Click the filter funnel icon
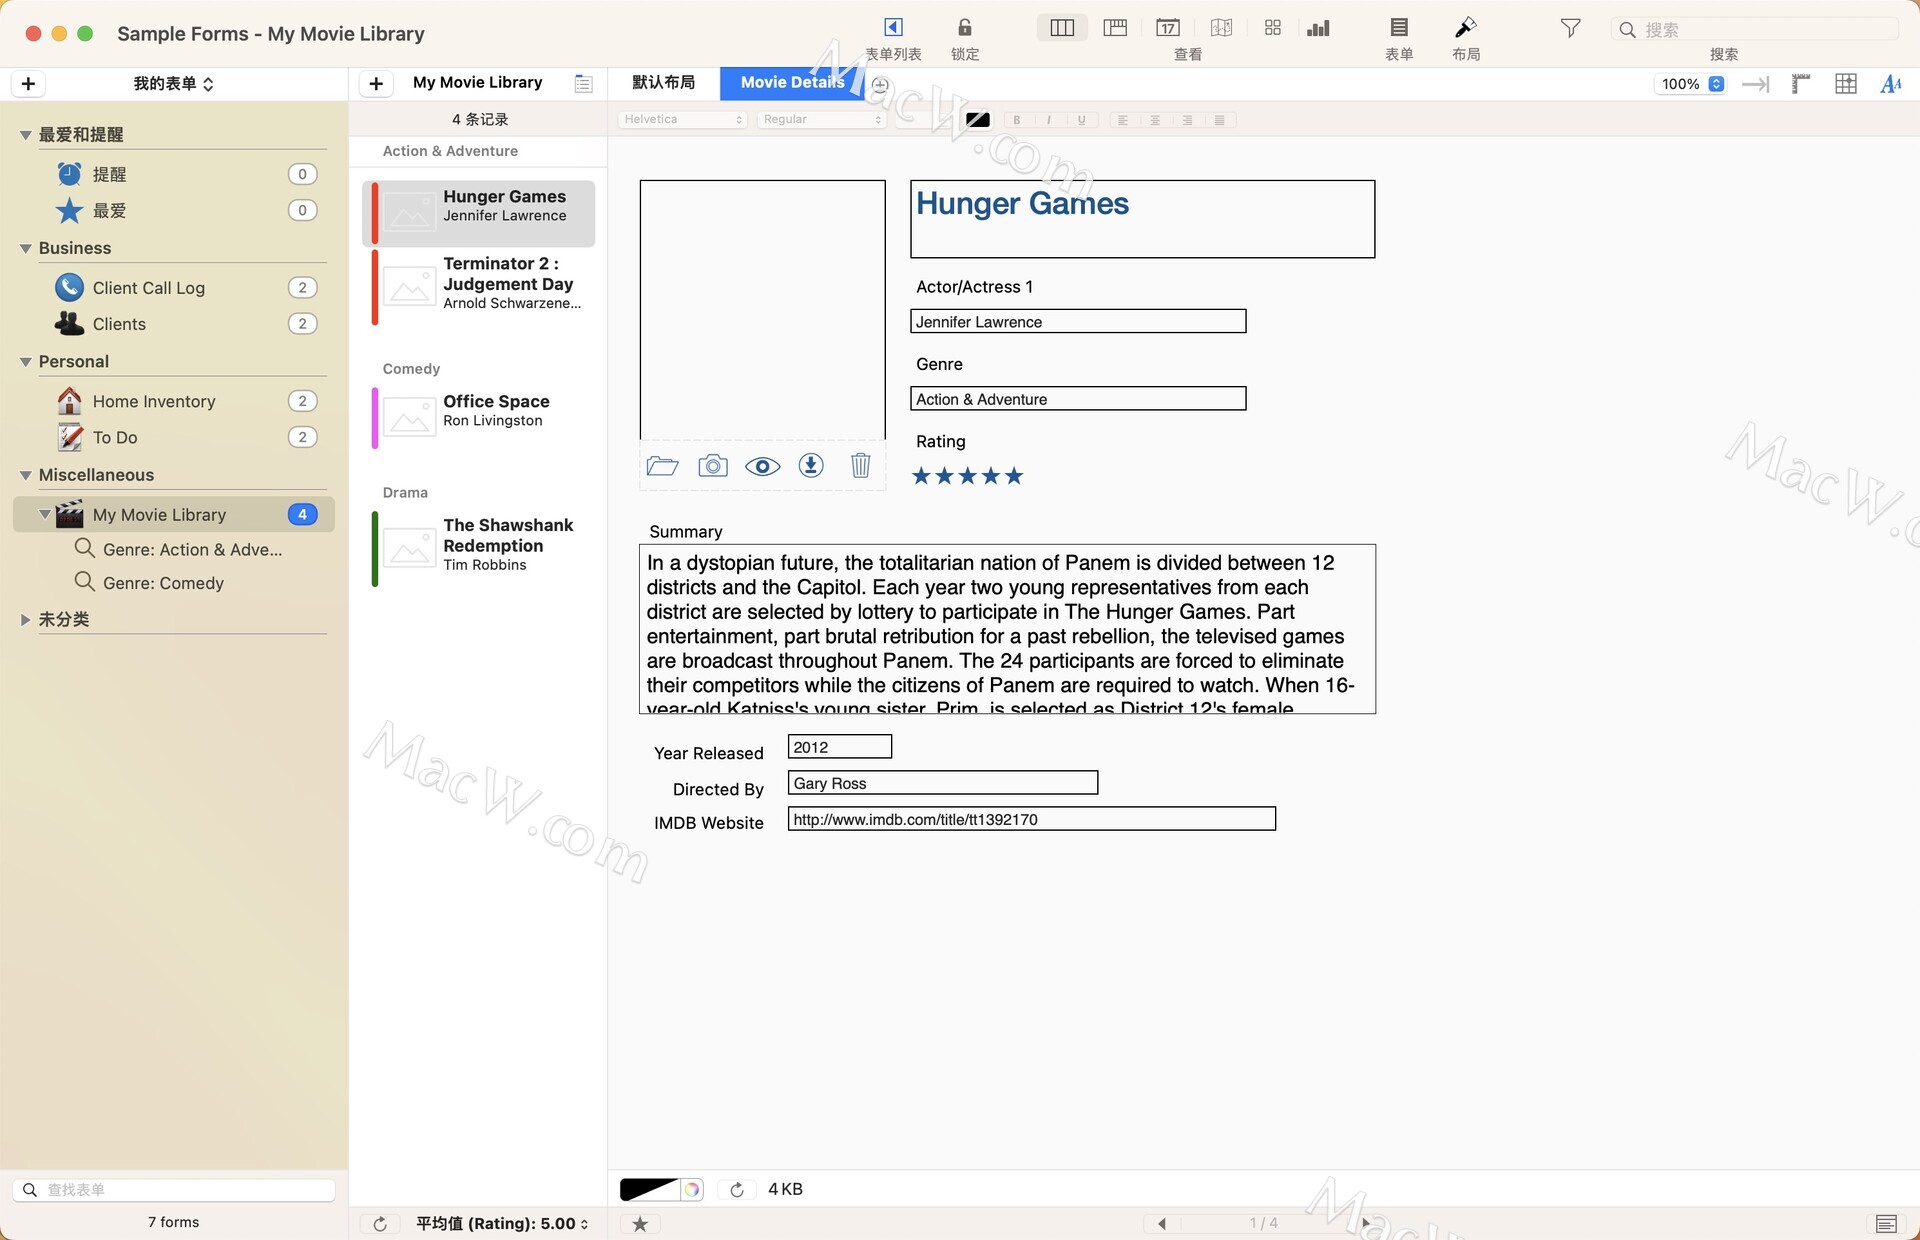 1570,28
